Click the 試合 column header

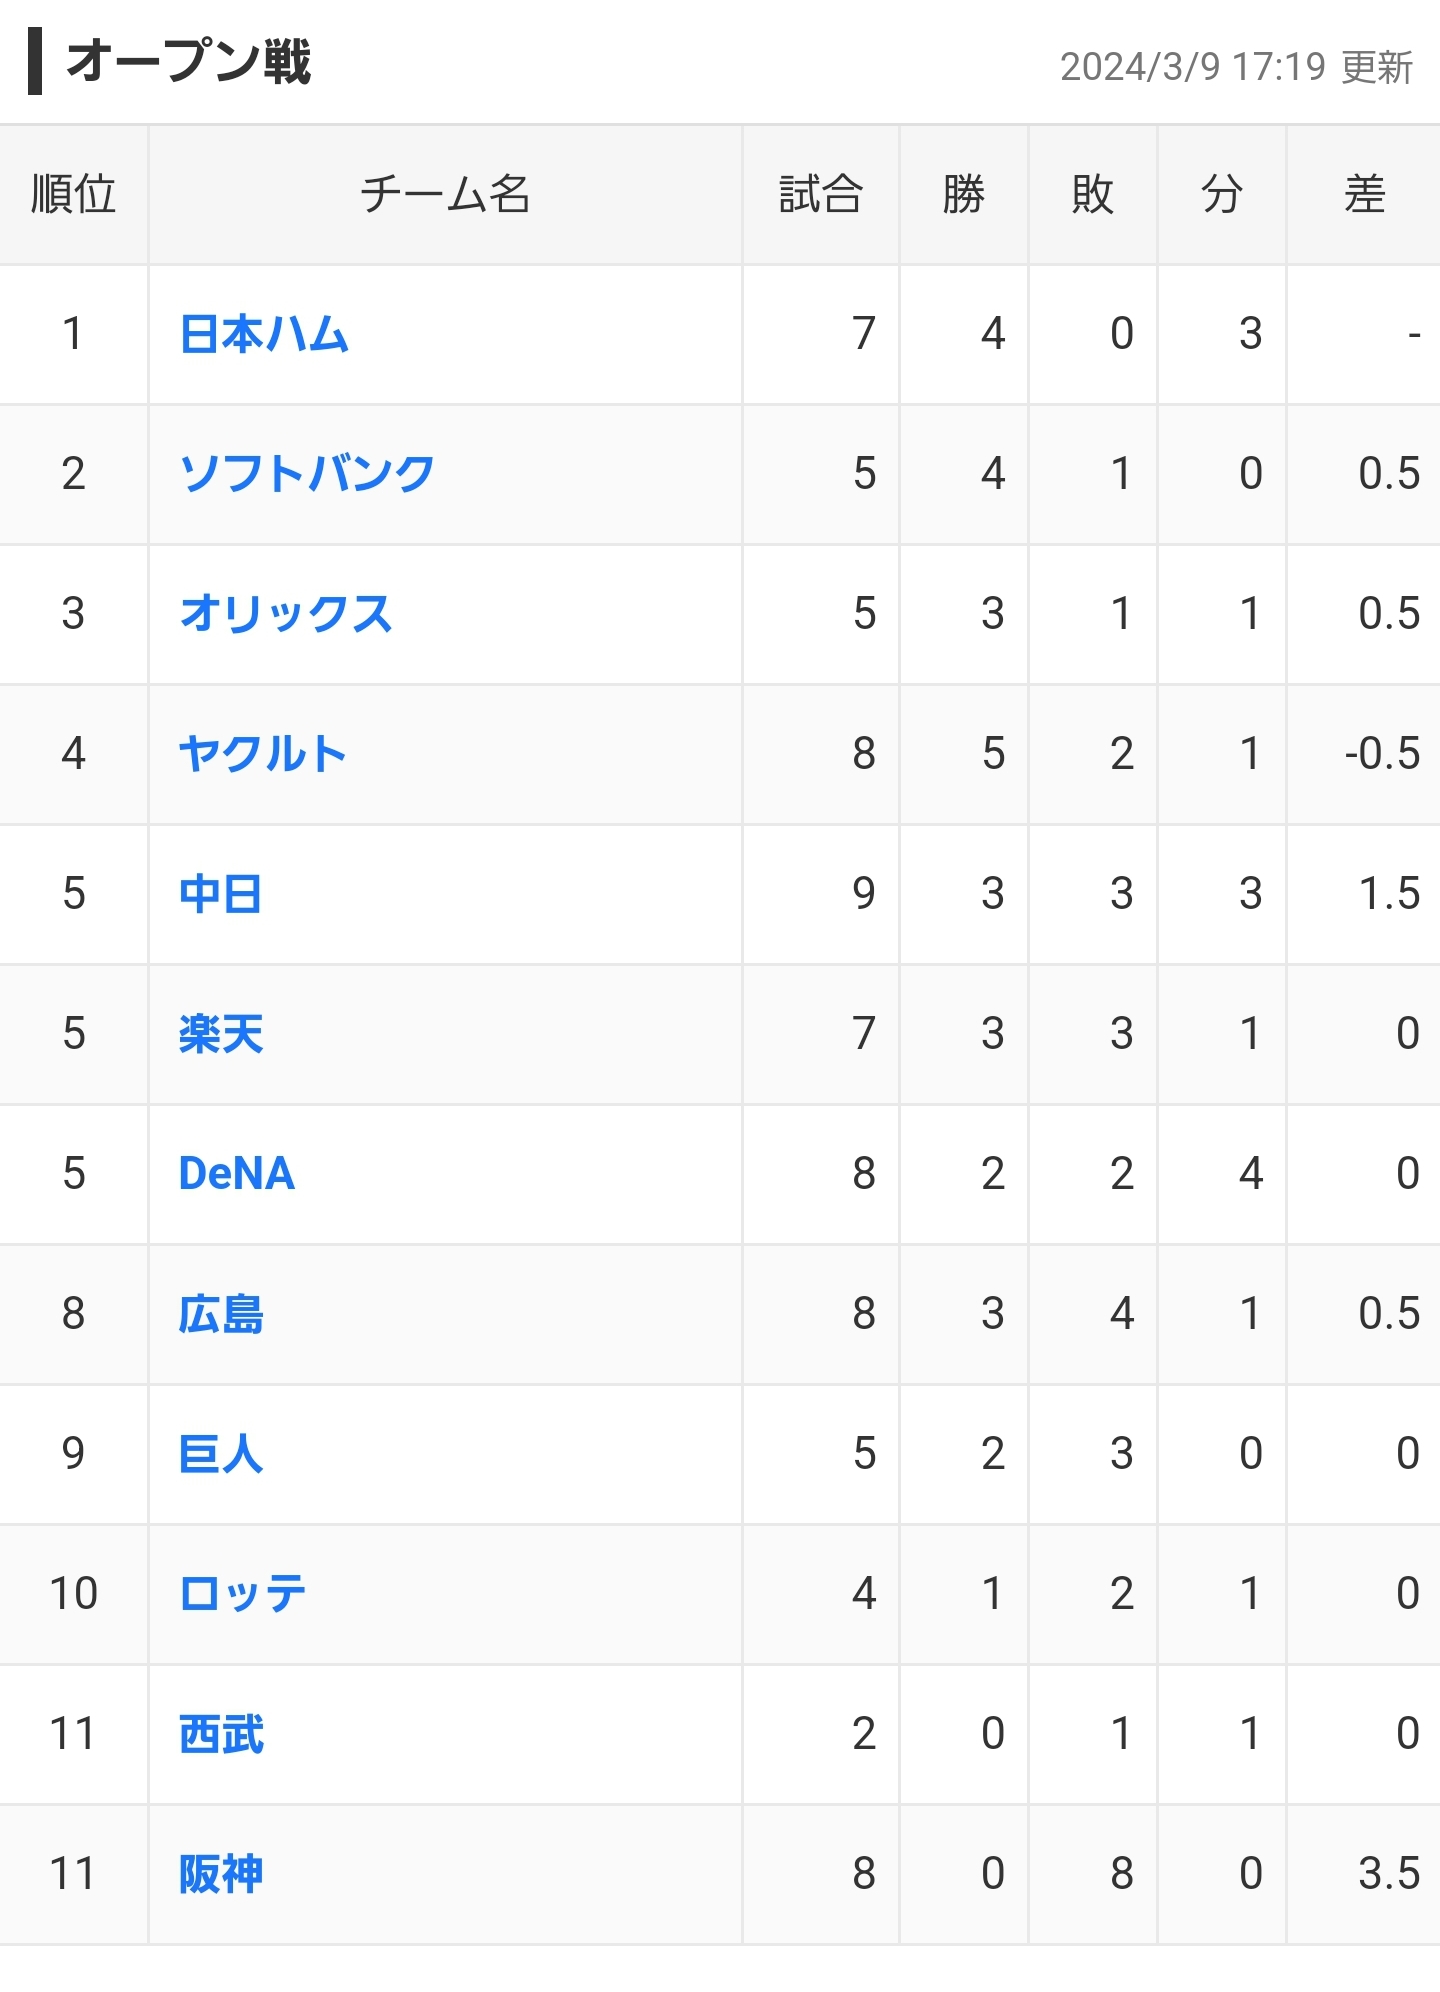coord(820,194)
